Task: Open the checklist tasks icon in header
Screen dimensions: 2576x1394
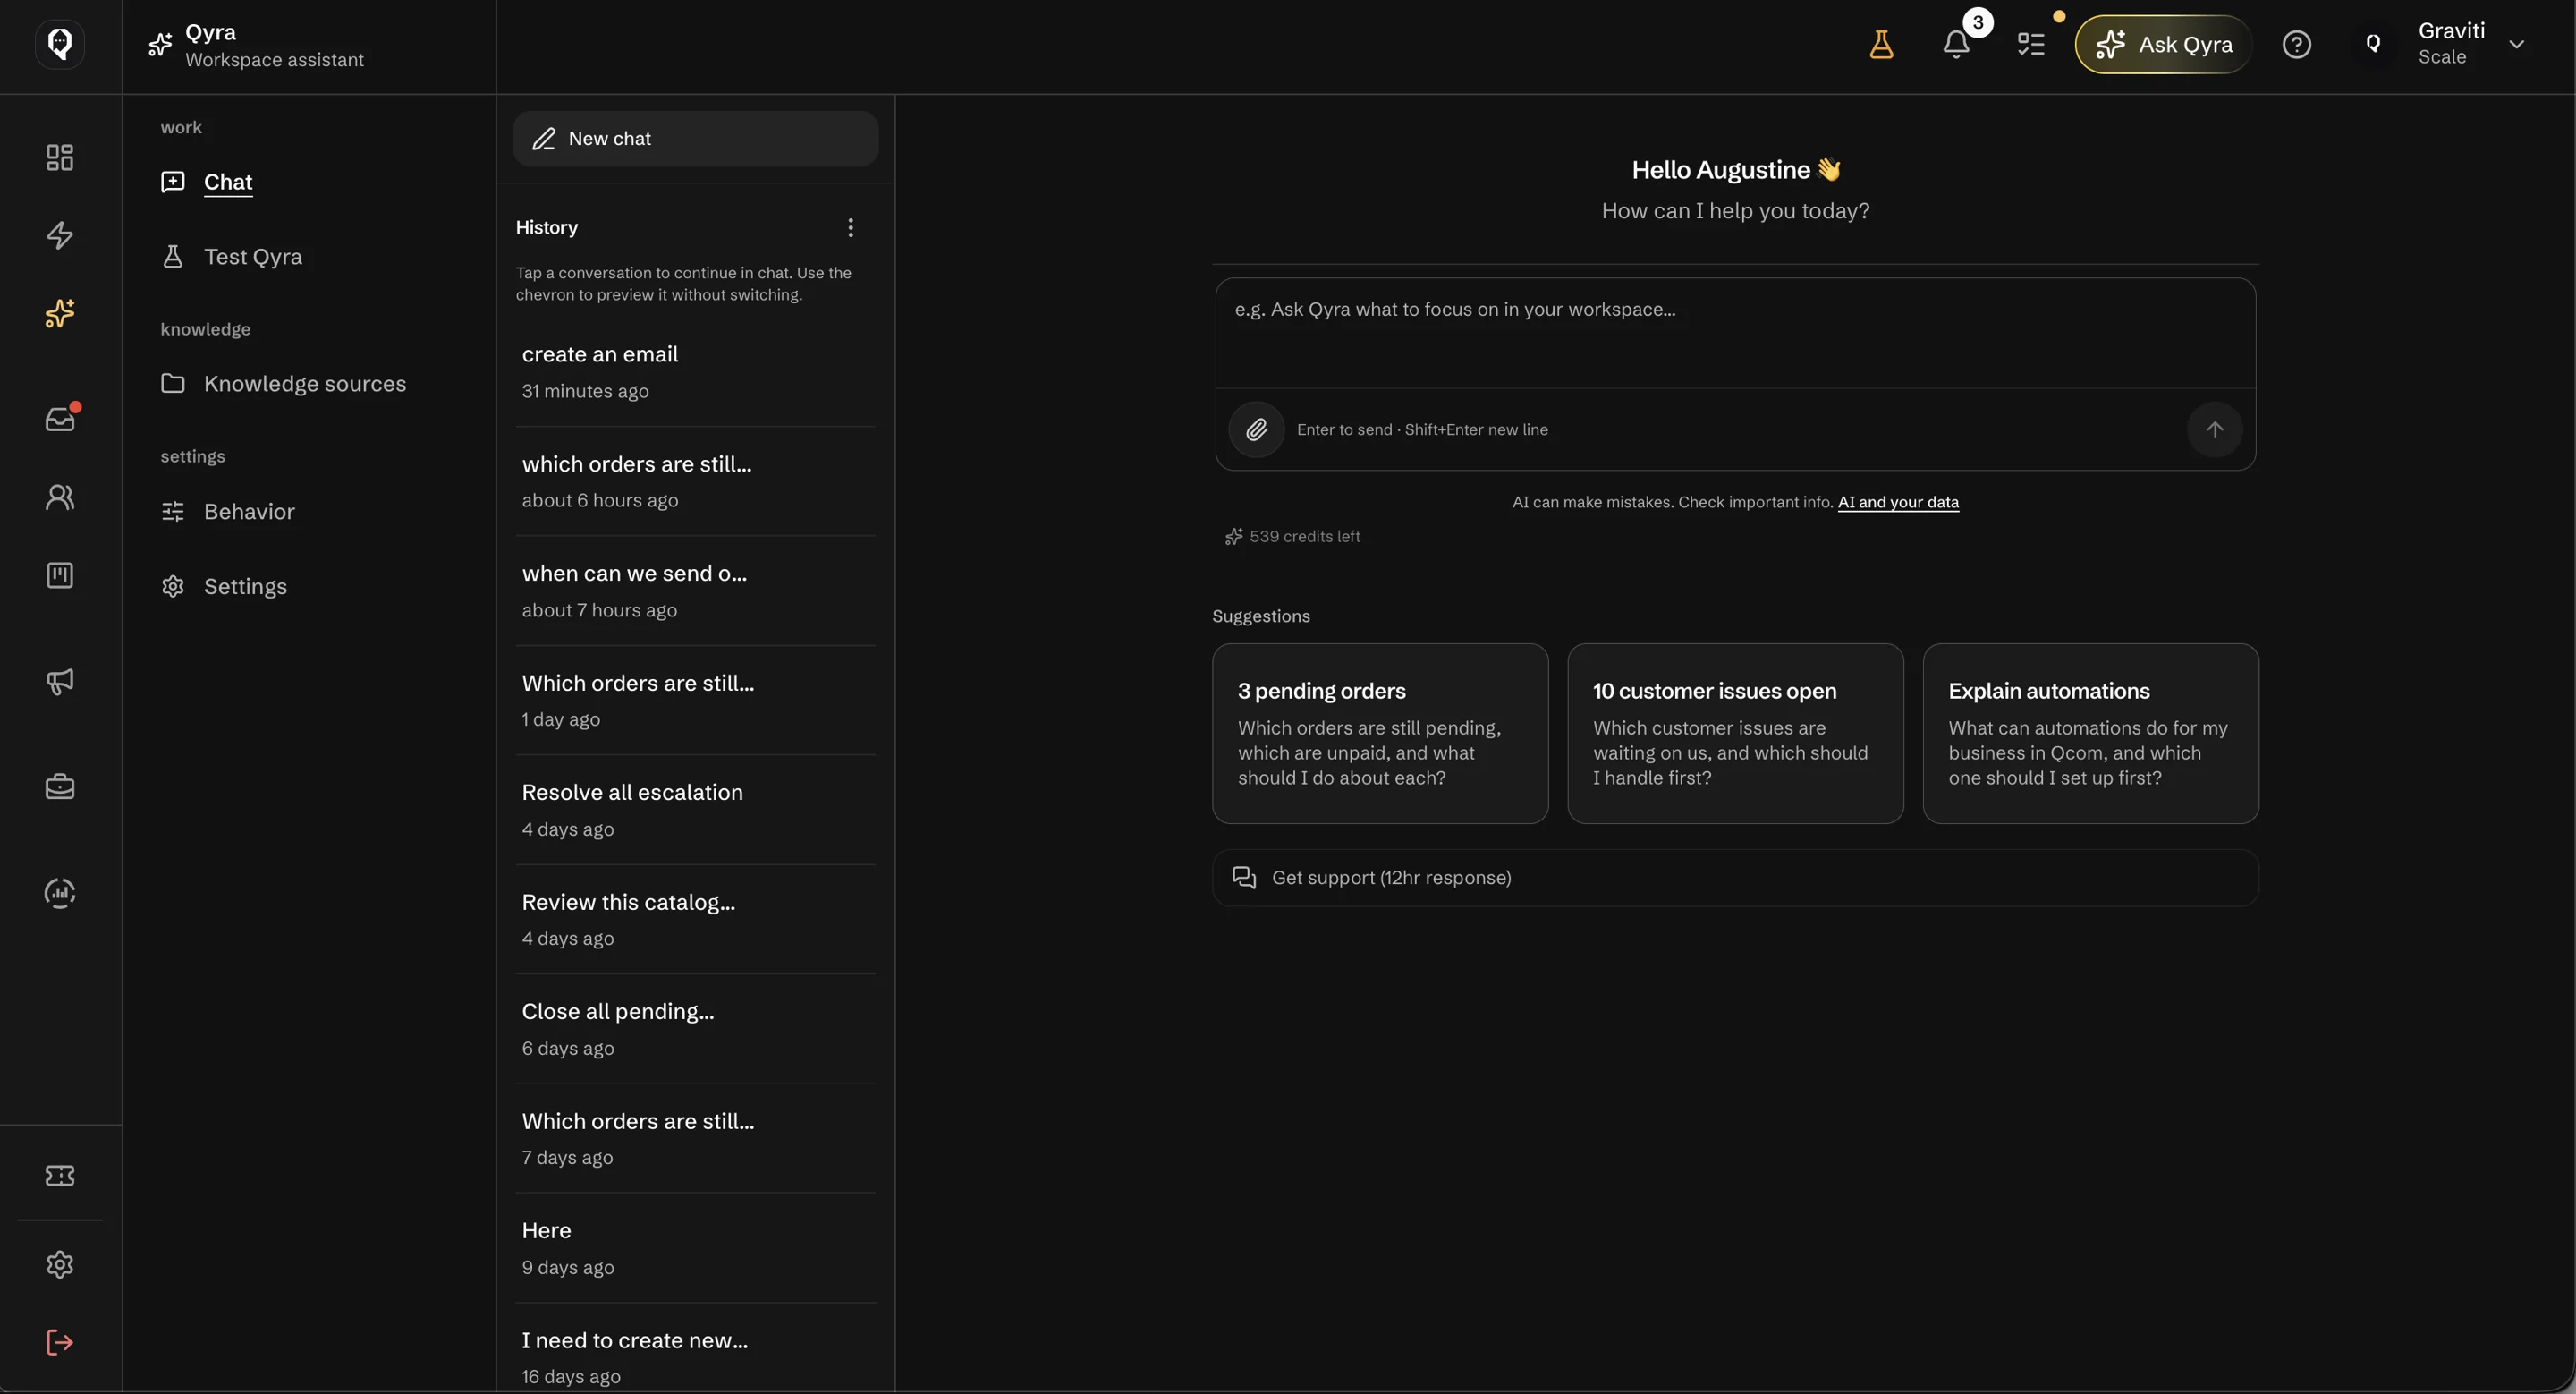Action: click(x=2031, y=44)
